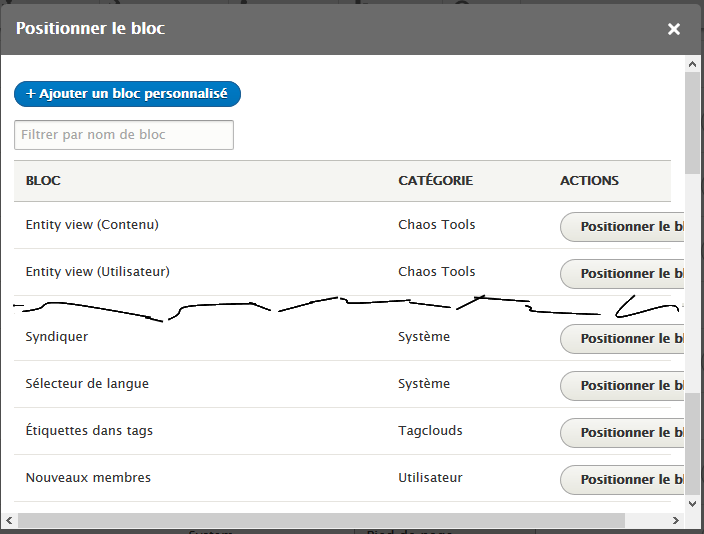This screenshot has height=534, width=704.
Task: Place the Entity view (Contenu) block
Action: click(622, 227)
